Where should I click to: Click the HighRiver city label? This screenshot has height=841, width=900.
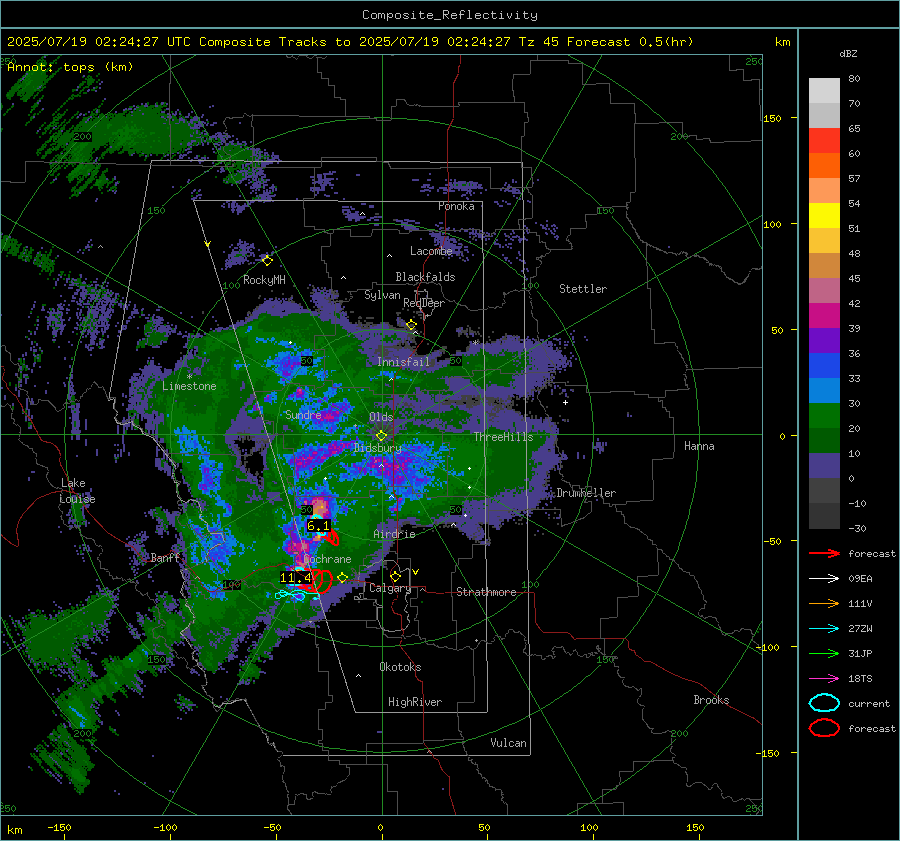pos(414,702)
